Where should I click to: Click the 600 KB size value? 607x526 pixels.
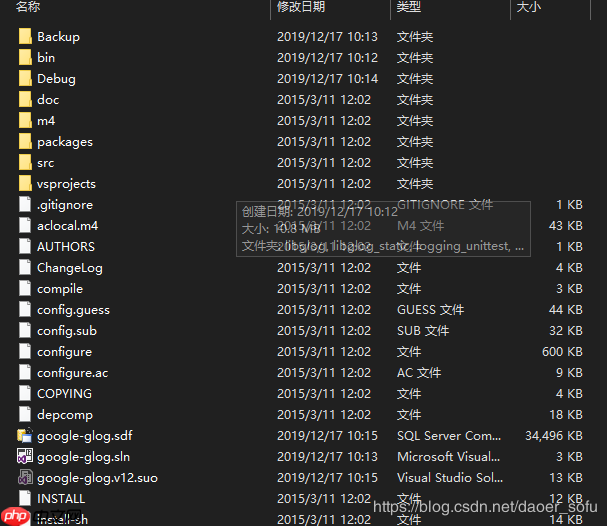tap(562, 351)
